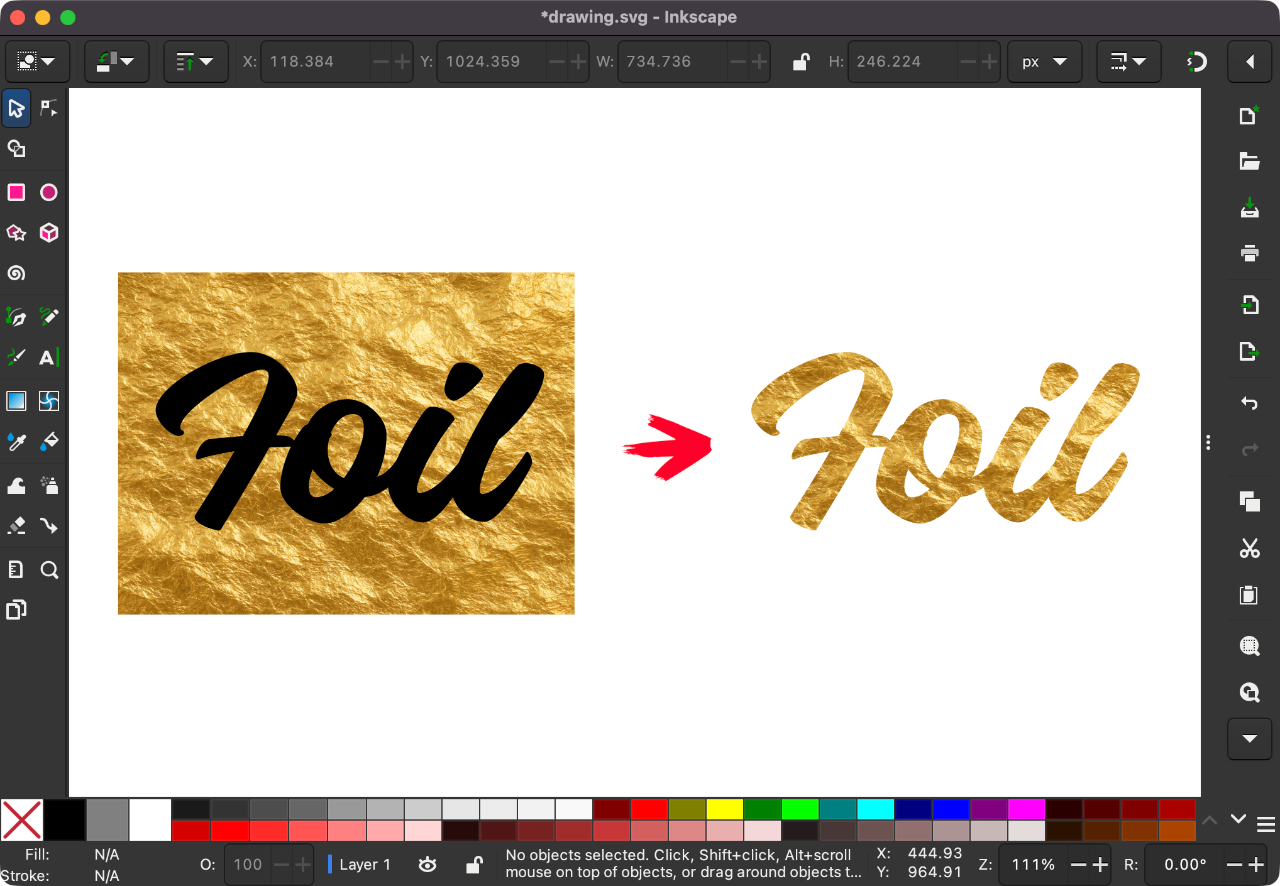Open the transform behavior dropdown

tap(1129, 62)
